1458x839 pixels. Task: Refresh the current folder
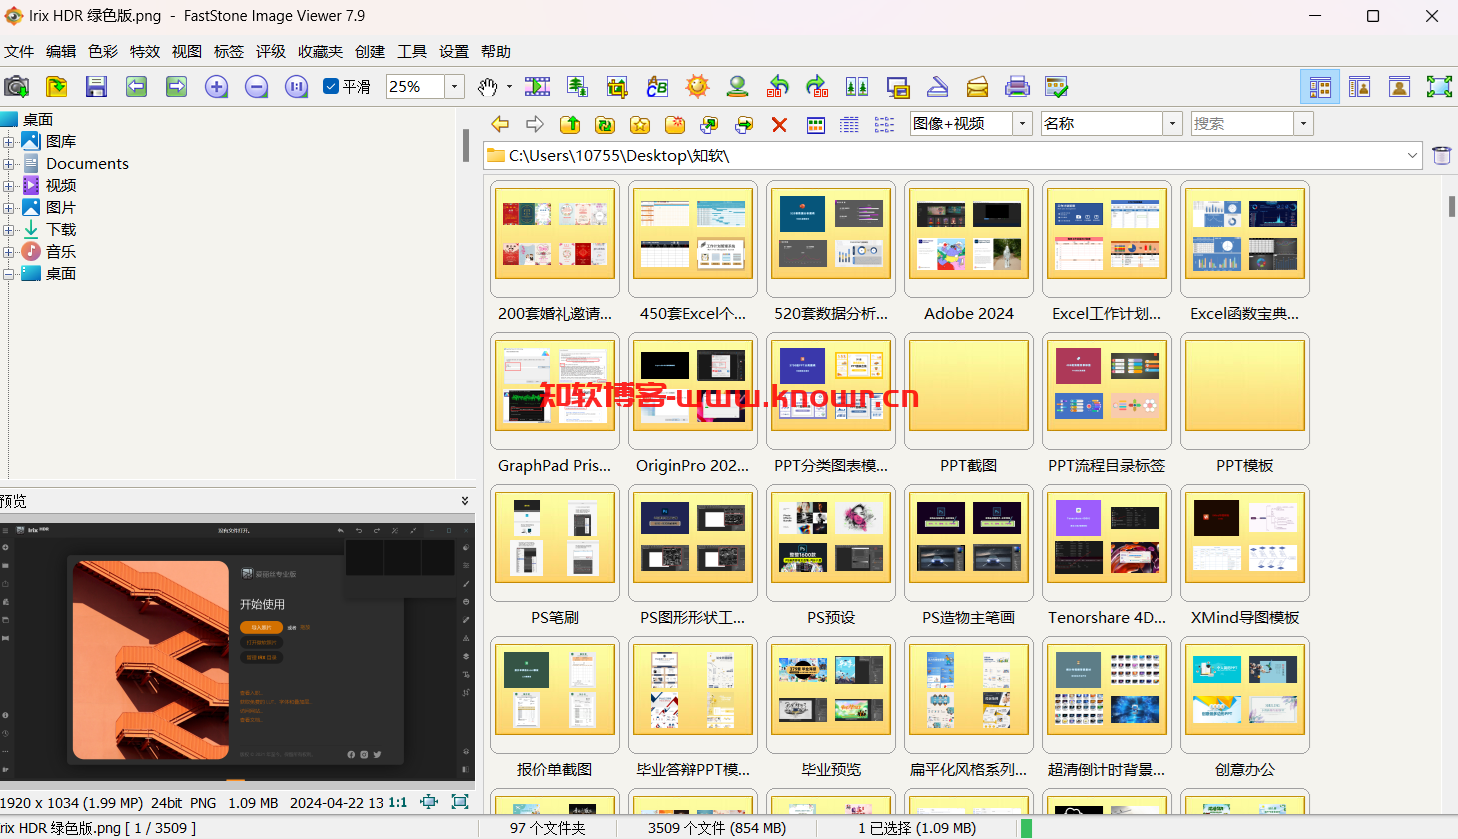[605, 124]
